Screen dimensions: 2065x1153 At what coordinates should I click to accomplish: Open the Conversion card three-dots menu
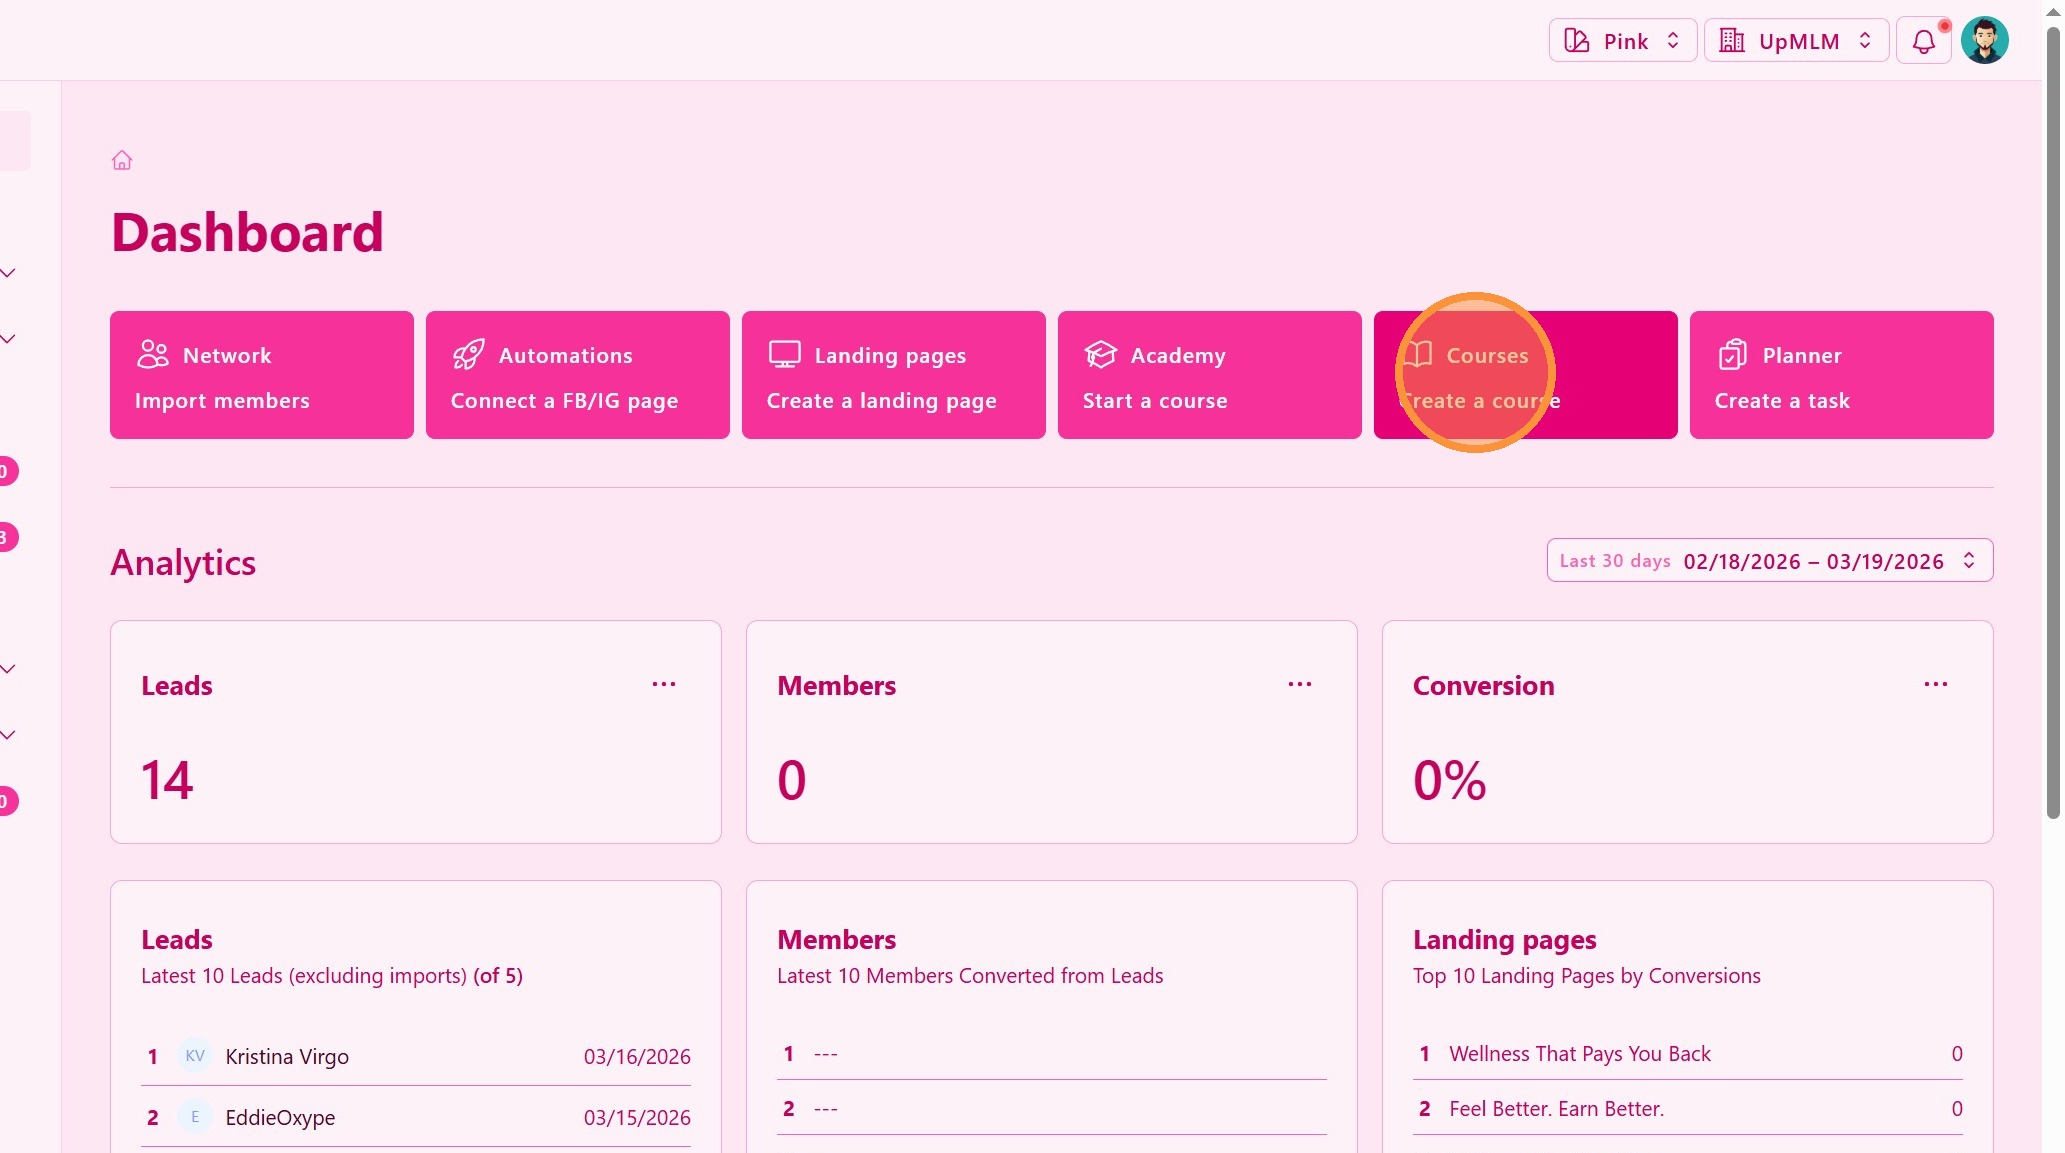[x=1935, y=685]
